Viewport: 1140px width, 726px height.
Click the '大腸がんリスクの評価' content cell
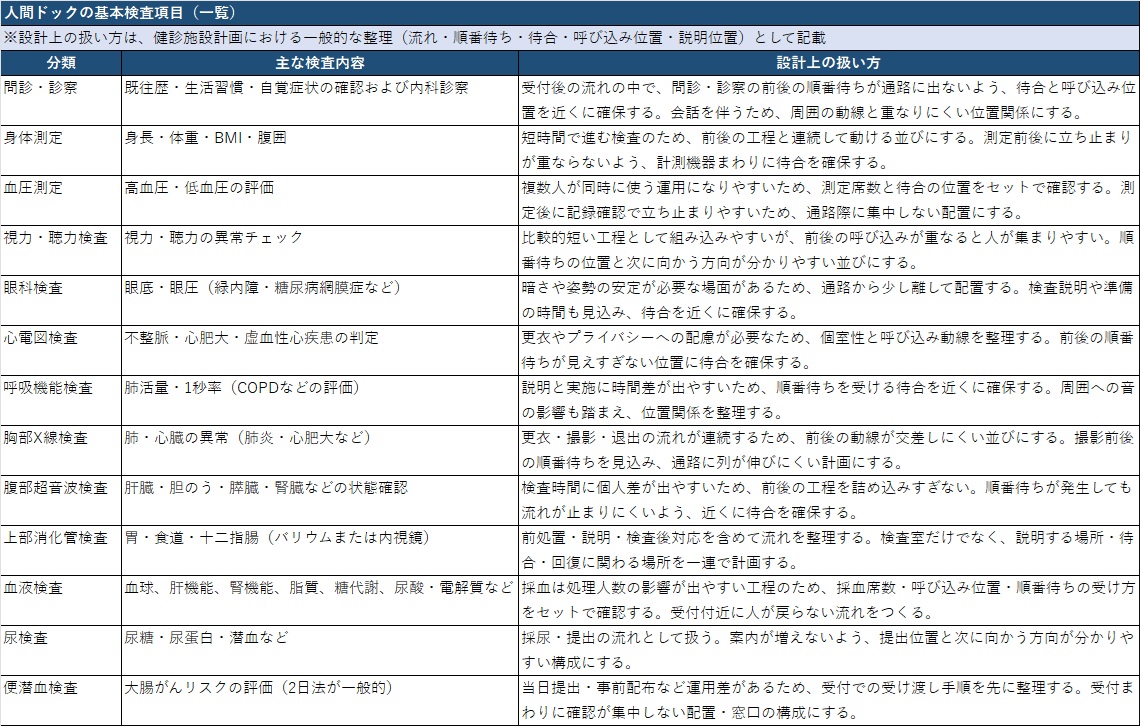257,687
